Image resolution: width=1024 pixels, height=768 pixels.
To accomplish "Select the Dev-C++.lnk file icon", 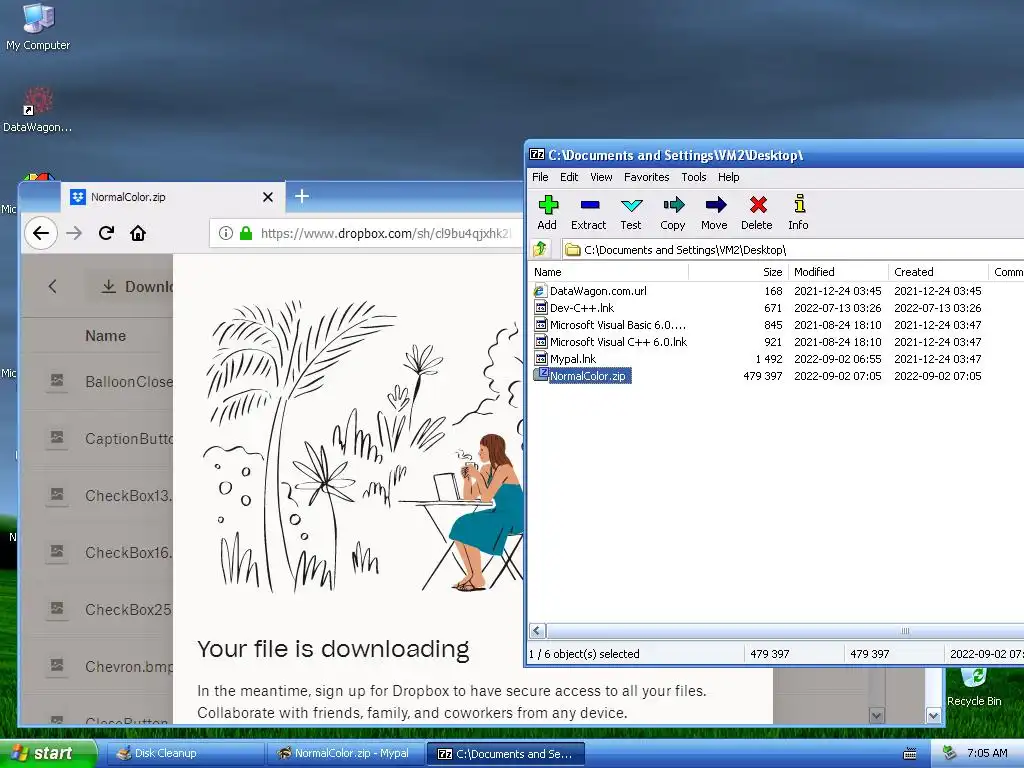I will [x=540, y=308].
